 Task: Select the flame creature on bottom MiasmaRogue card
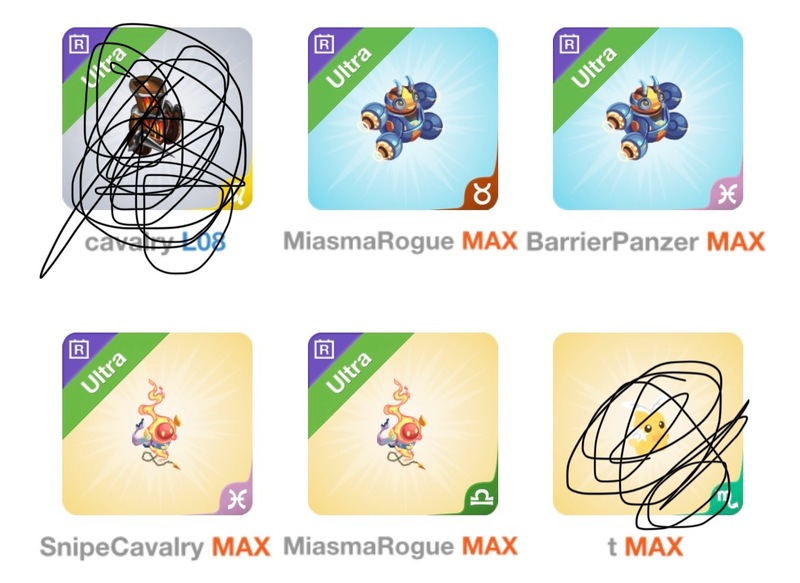[403, 424]
